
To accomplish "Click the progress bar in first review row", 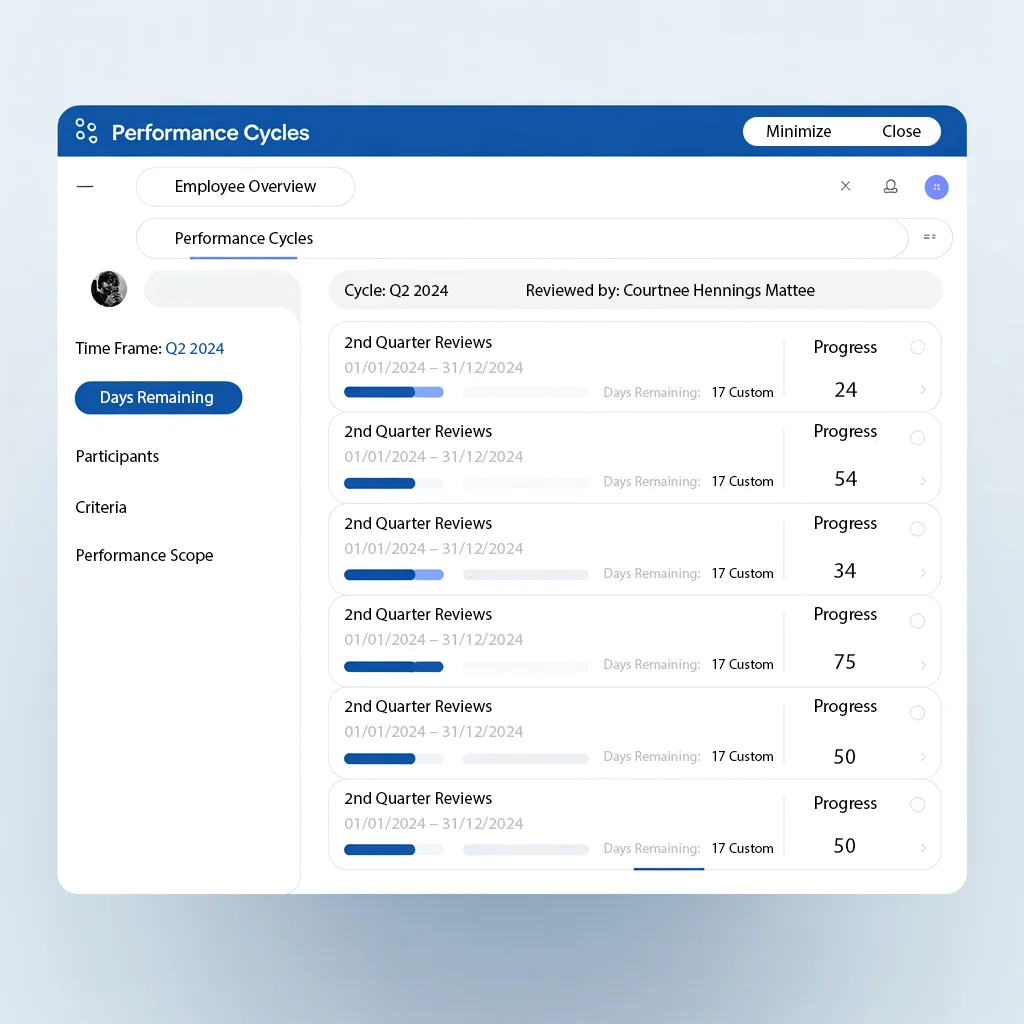I will coord(394,393).
